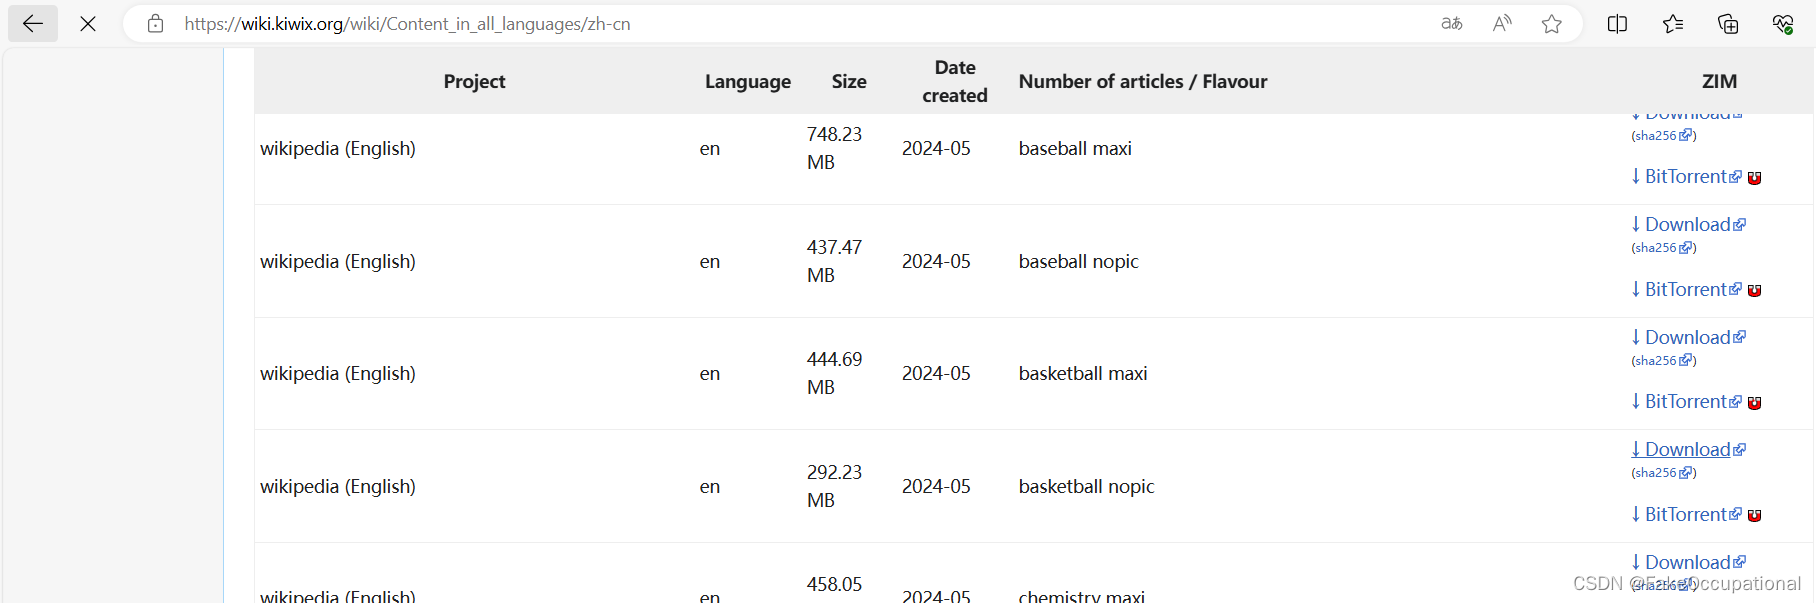
Task: Activate the read aloud icon
Action: [1502, 24]
